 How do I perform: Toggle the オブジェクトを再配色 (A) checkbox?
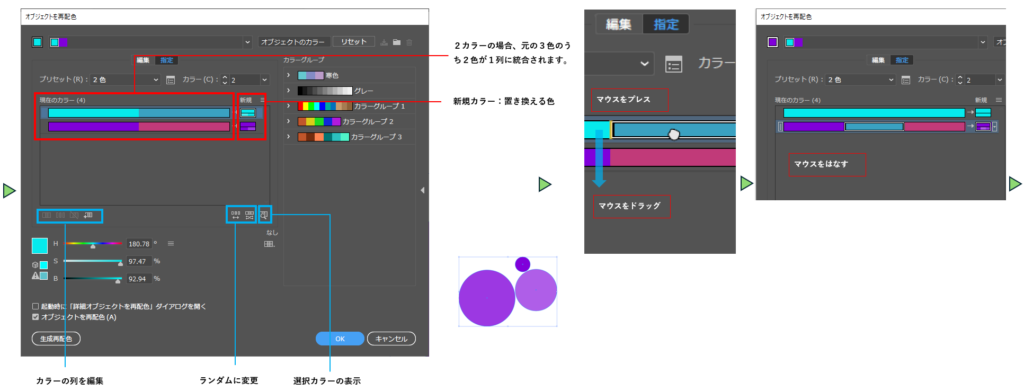coord(35,317)
